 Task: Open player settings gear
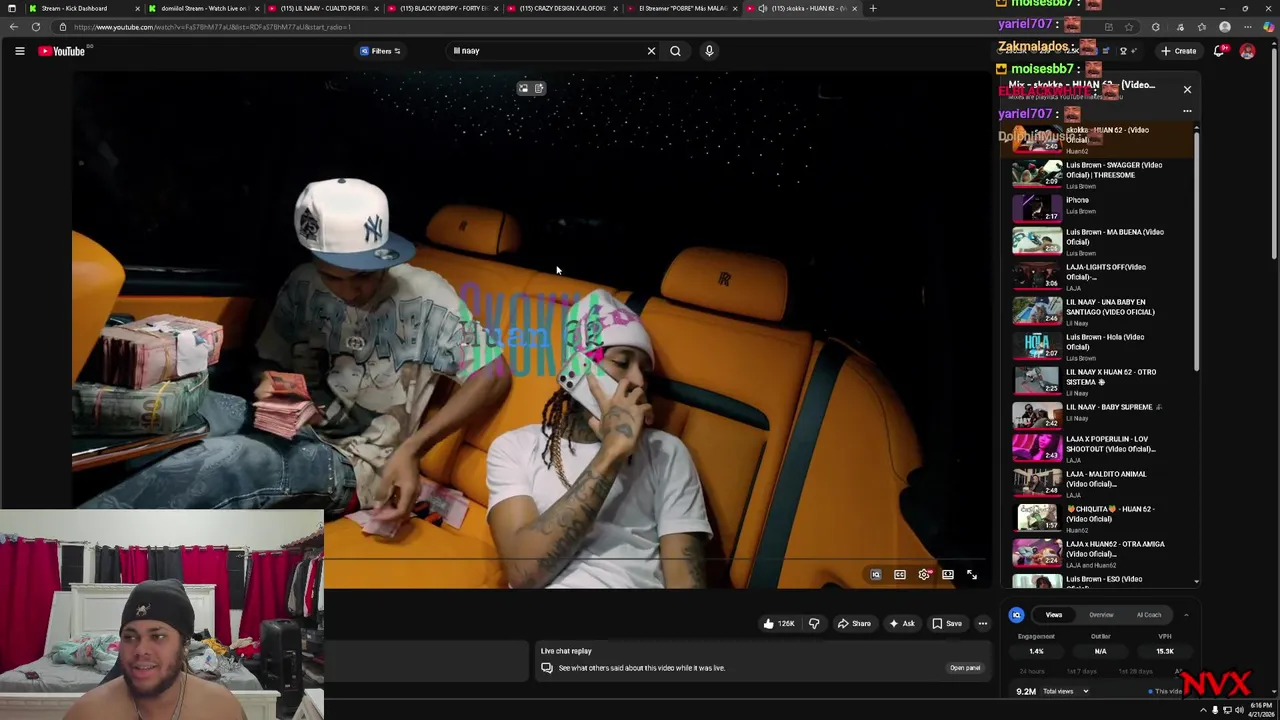[x=924, y=575]
